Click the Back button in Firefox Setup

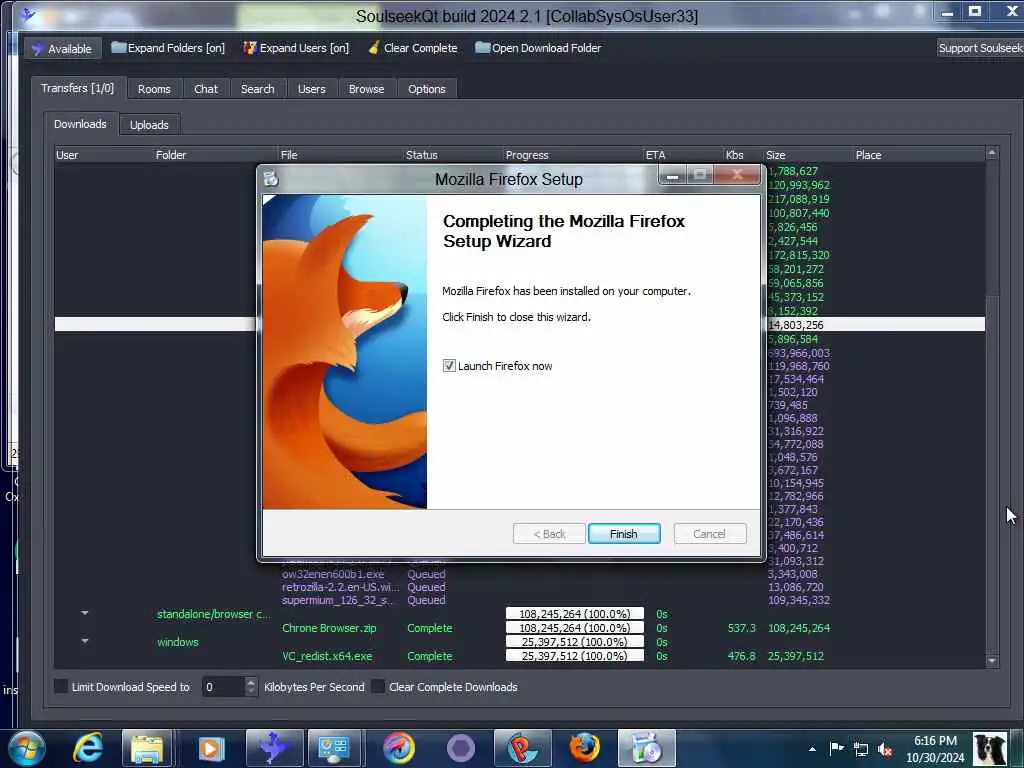[x=549, y=534]
